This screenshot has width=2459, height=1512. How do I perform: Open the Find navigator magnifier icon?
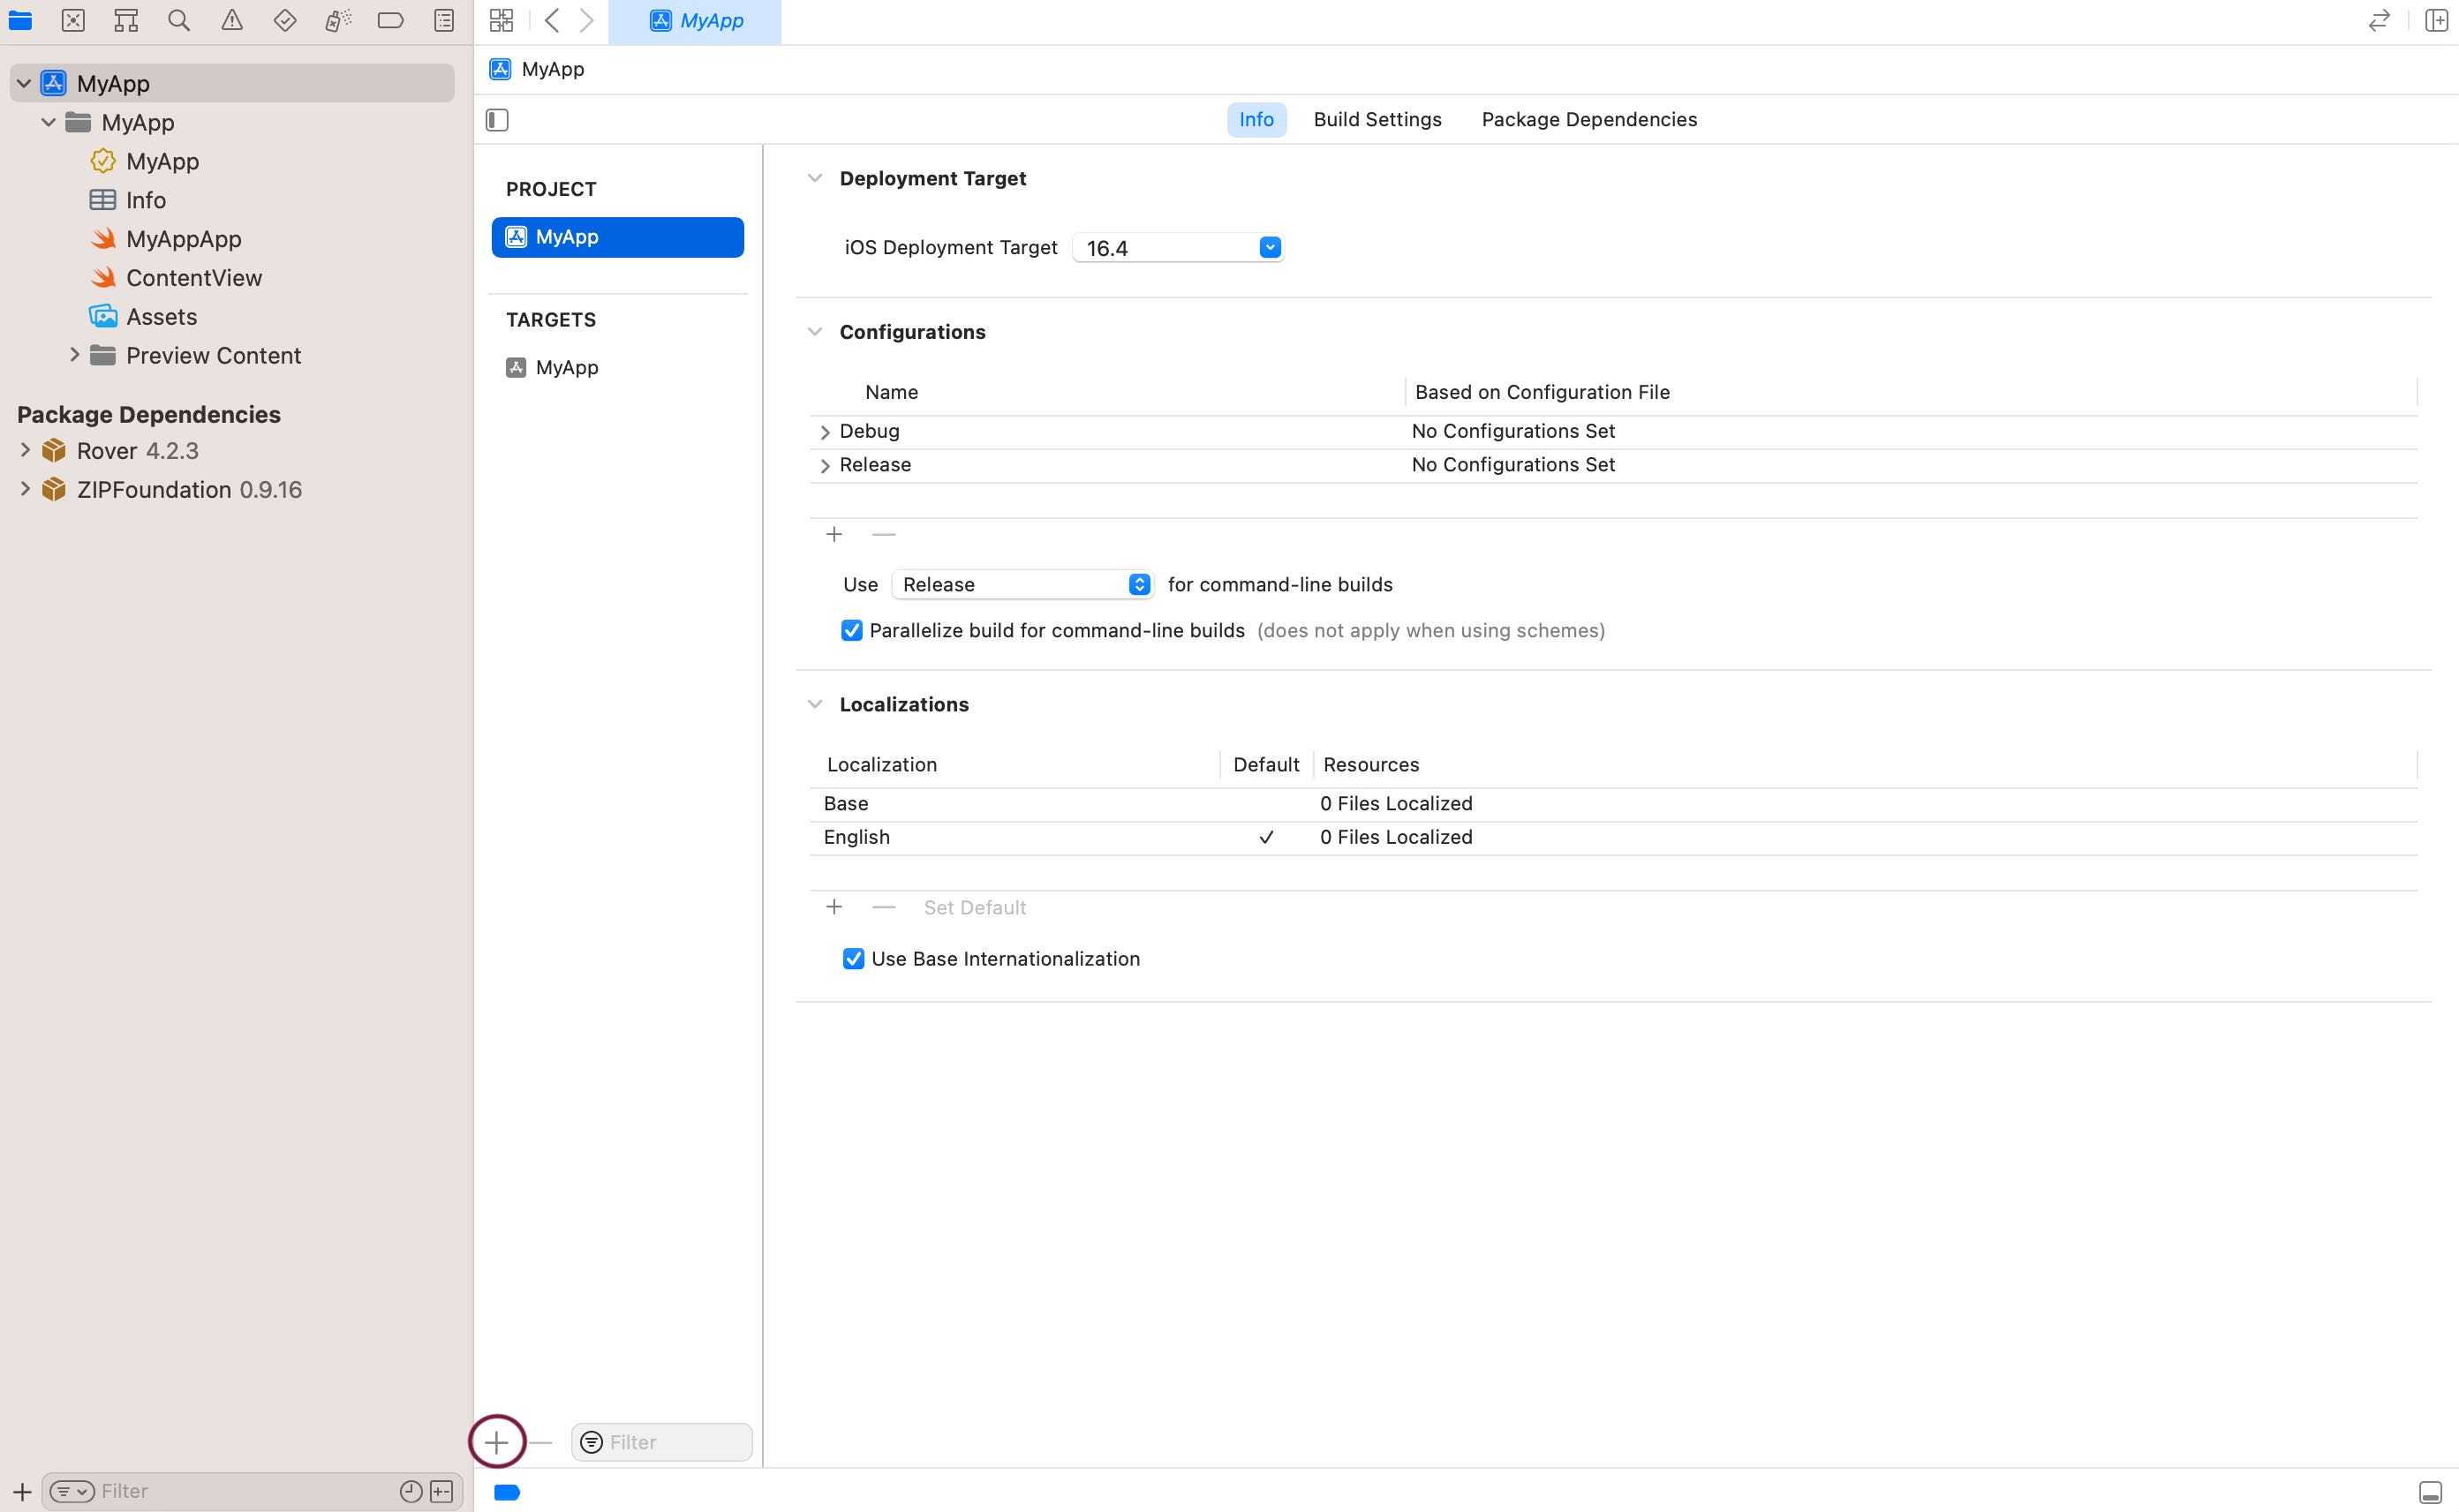pyautogui.click(x=179, y=20)
